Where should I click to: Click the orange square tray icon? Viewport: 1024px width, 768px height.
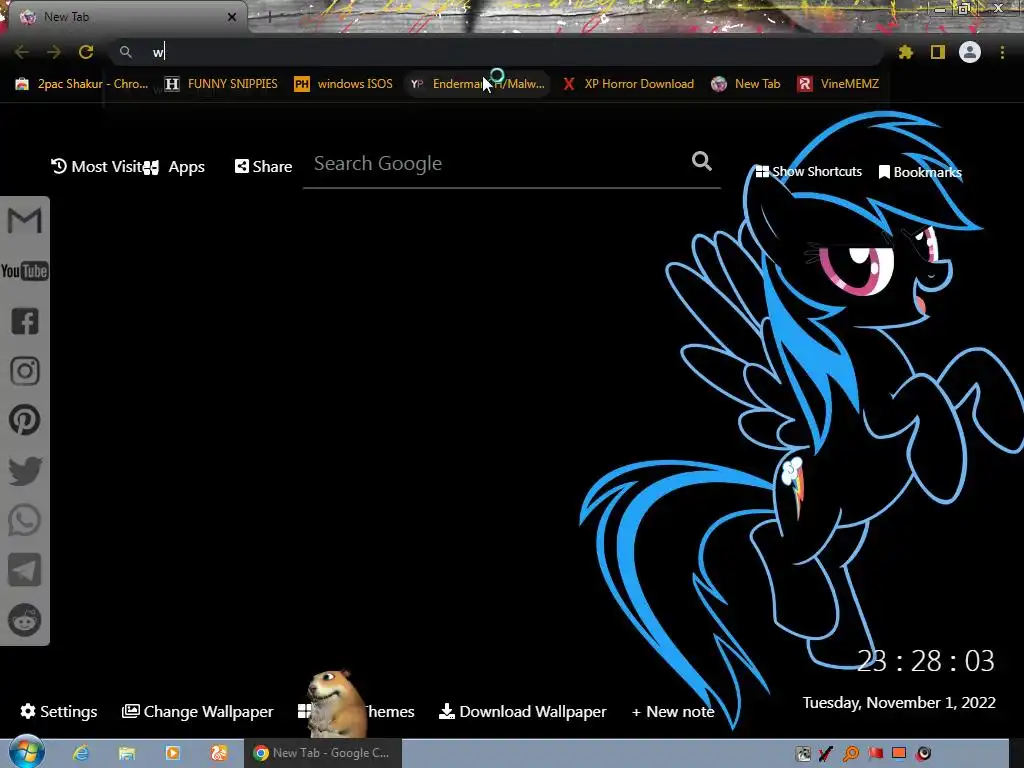[x=899, y=754]
